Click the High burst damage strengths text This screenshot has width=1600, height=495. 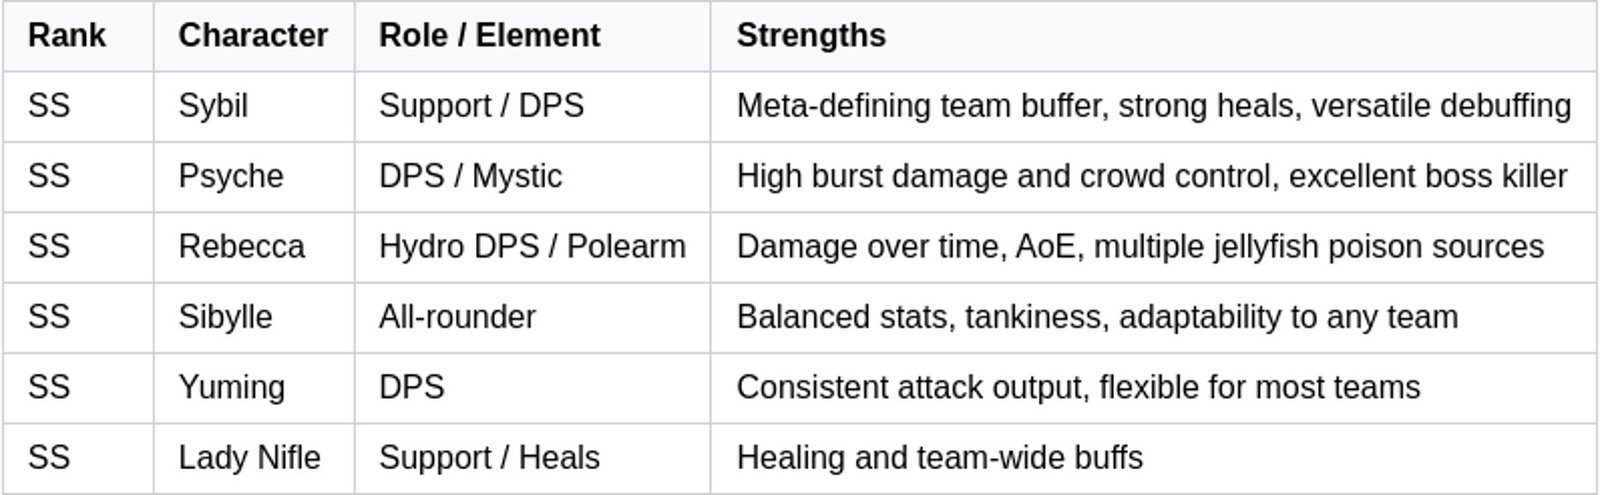(1151, 176)
